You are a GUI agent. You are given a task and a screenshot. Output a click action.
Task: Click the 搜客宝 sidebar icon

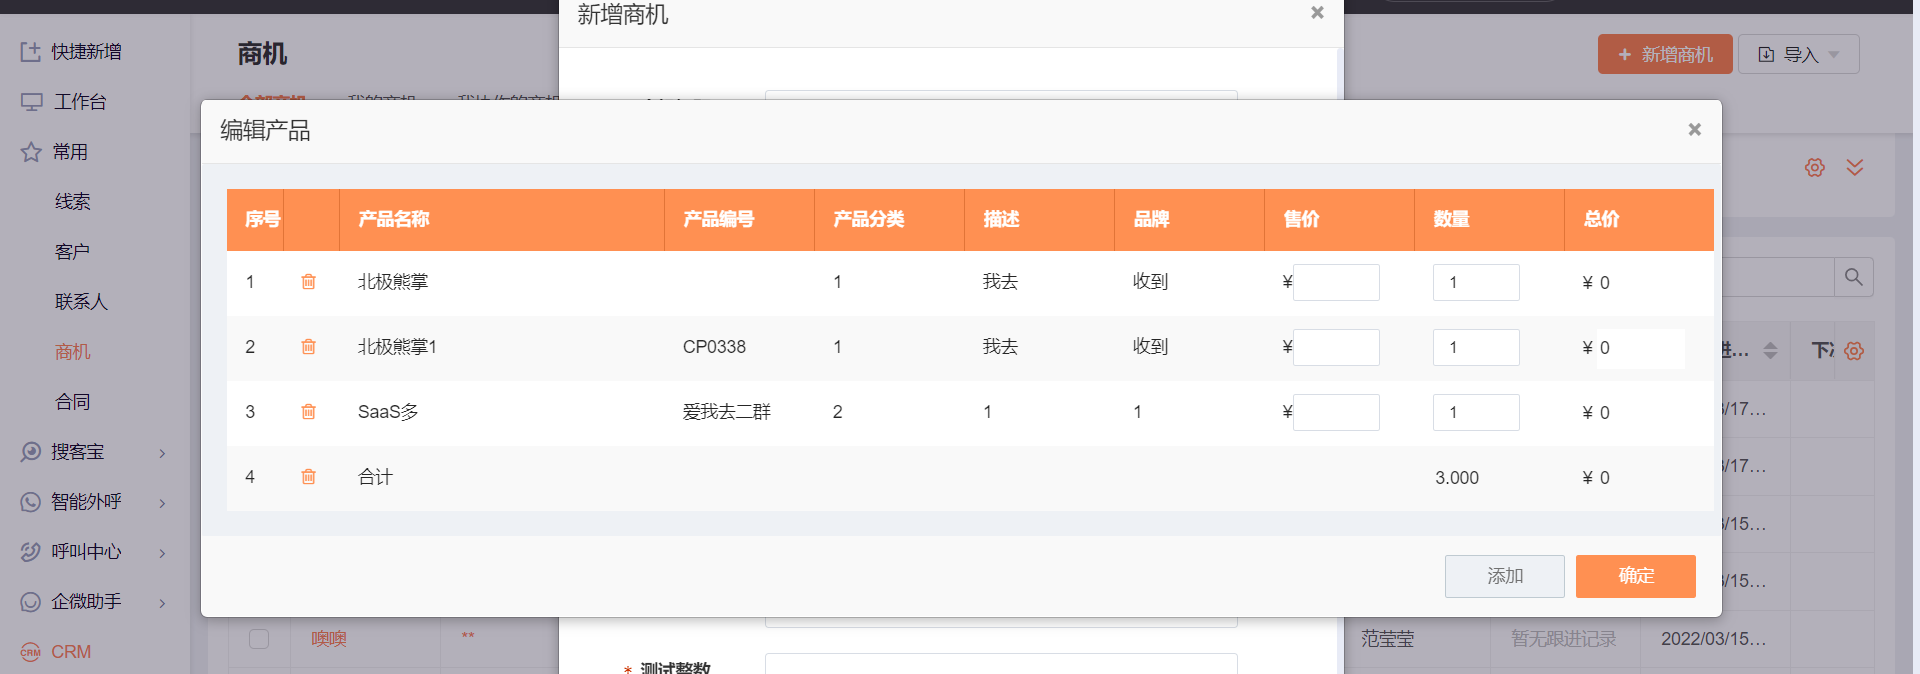[31, 451]
